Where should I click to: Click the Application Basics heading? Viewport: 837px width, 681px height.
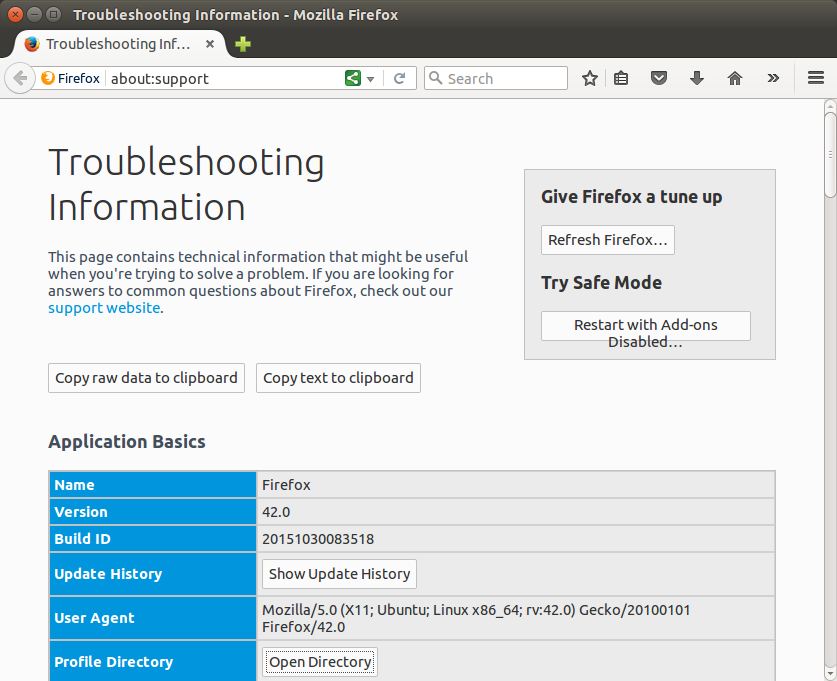pyautogui.click(x=127, y=442)
